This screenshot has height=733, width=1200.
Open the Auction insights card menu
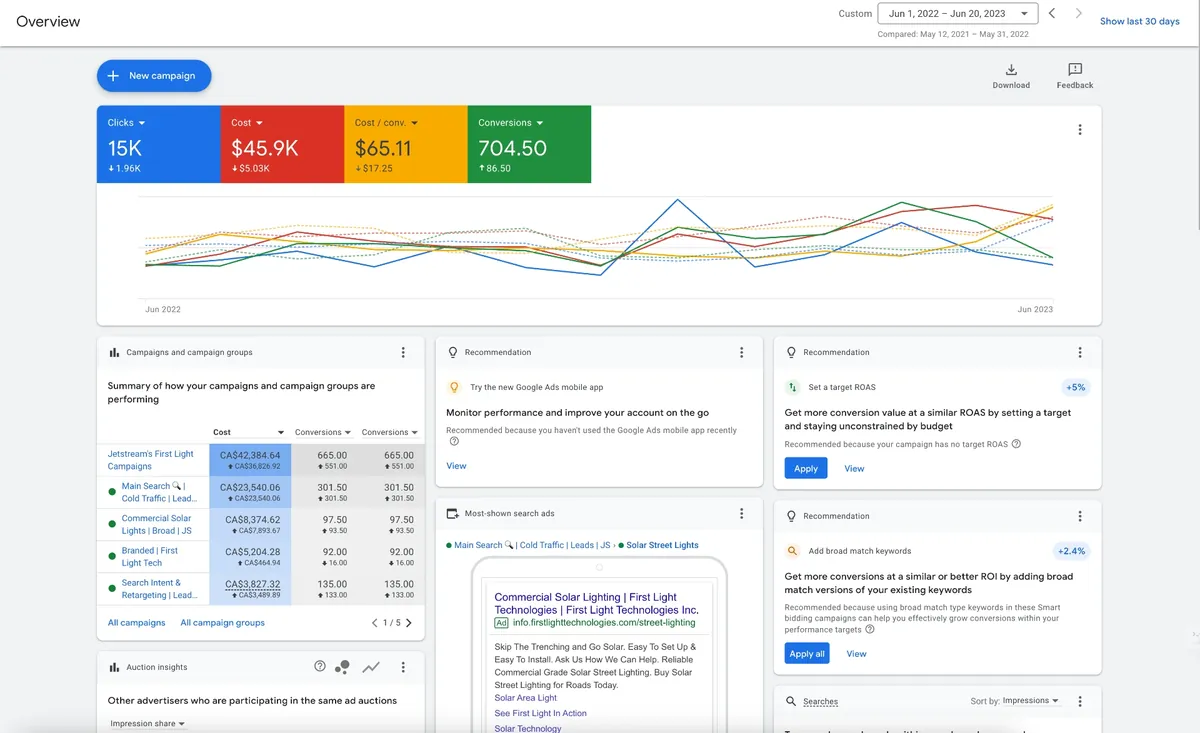pos(403,667)
